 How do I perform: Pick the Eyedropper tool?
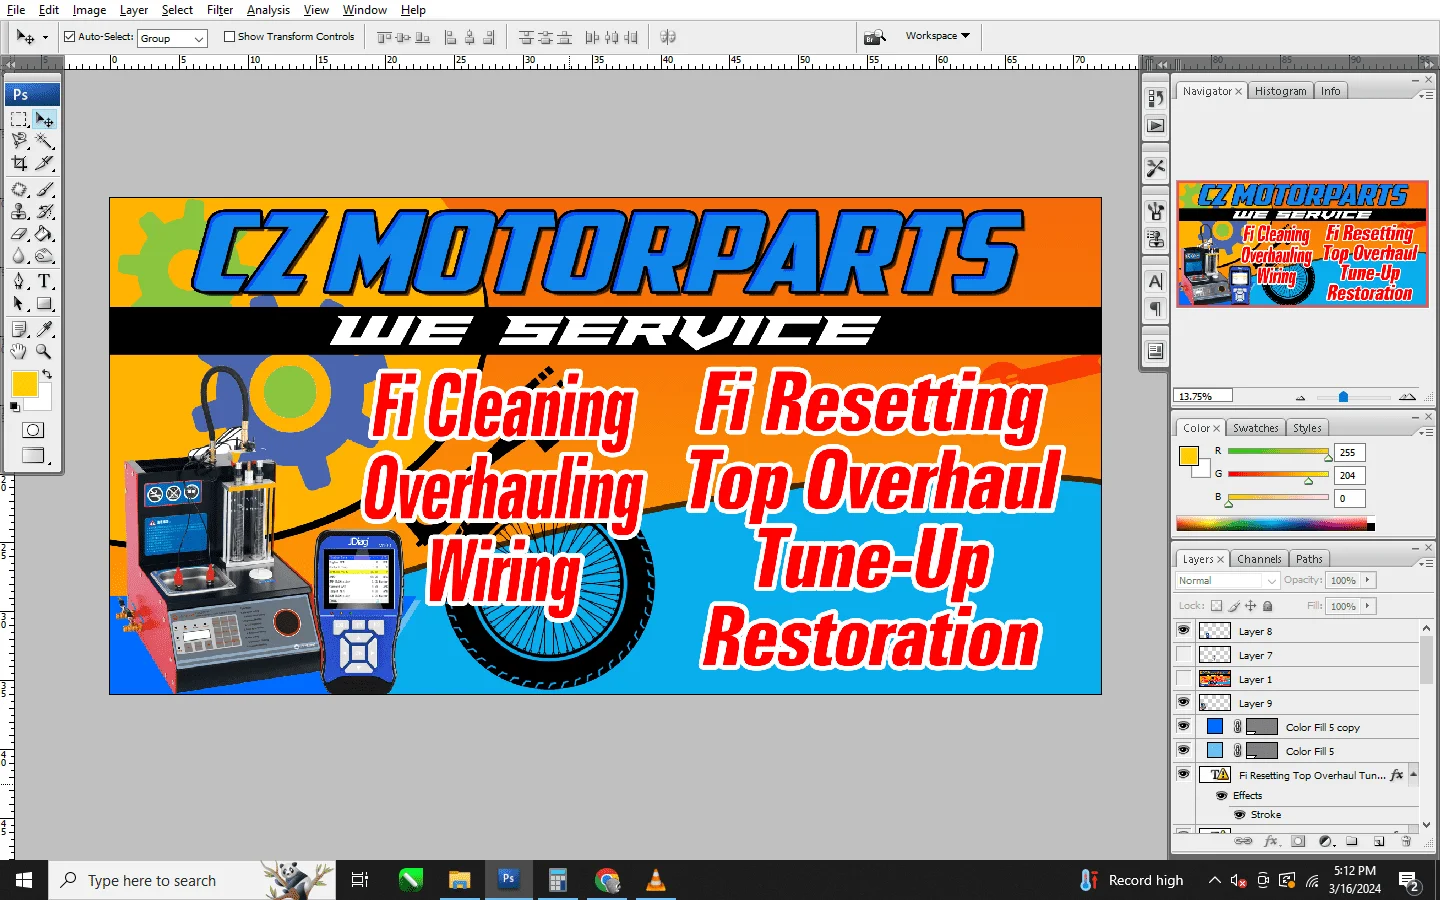[x=45, y=329]
